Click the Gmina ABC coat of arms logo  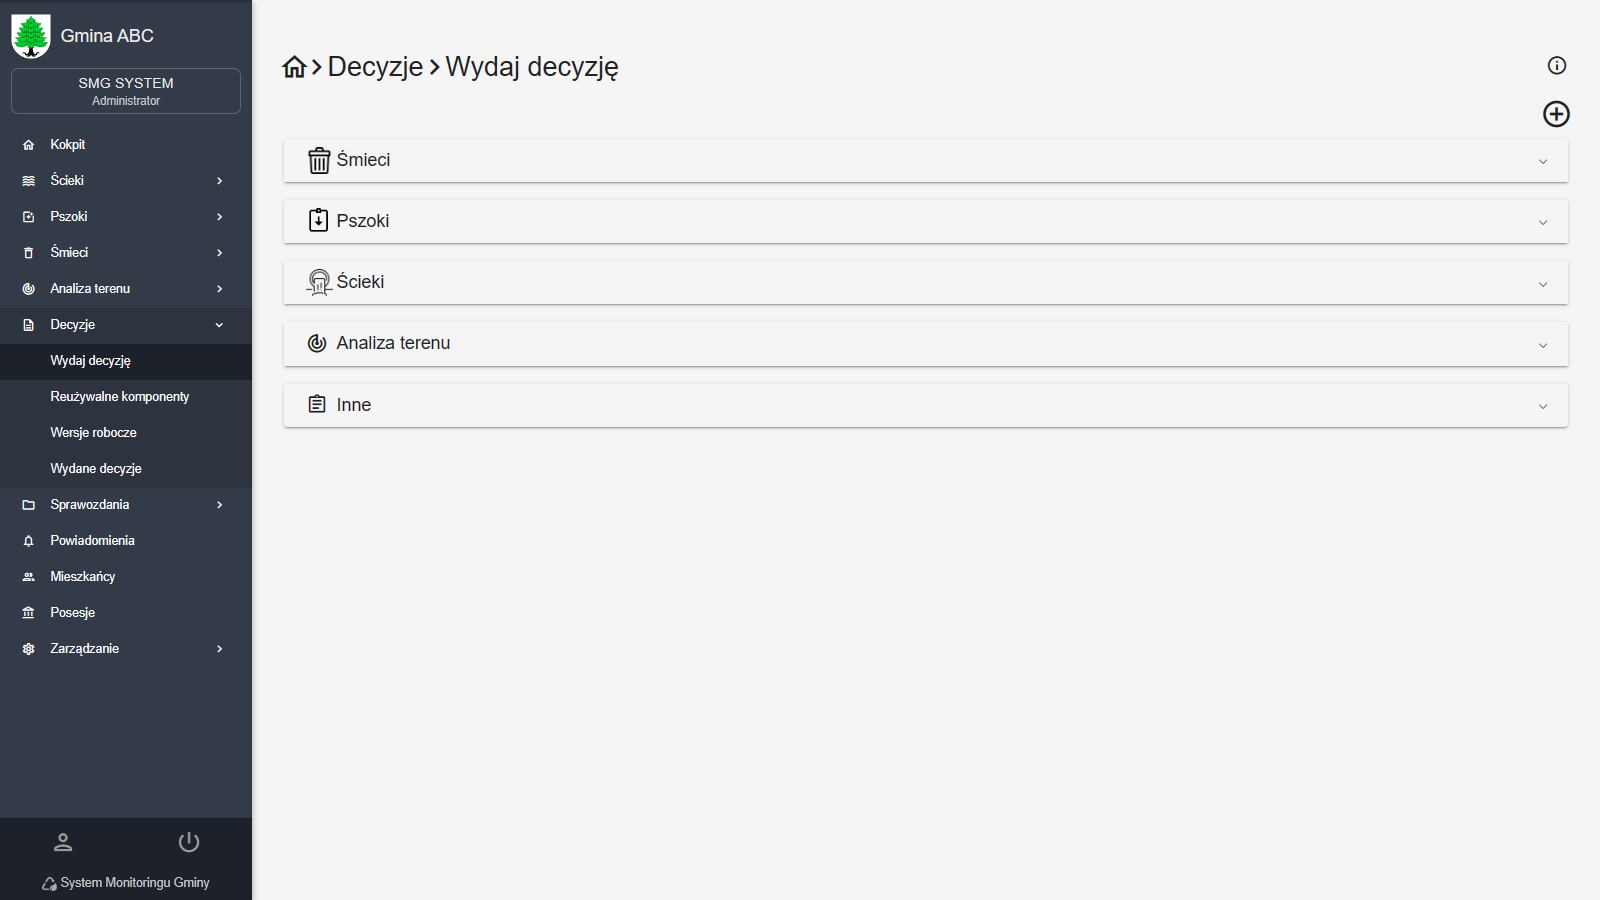31,36
